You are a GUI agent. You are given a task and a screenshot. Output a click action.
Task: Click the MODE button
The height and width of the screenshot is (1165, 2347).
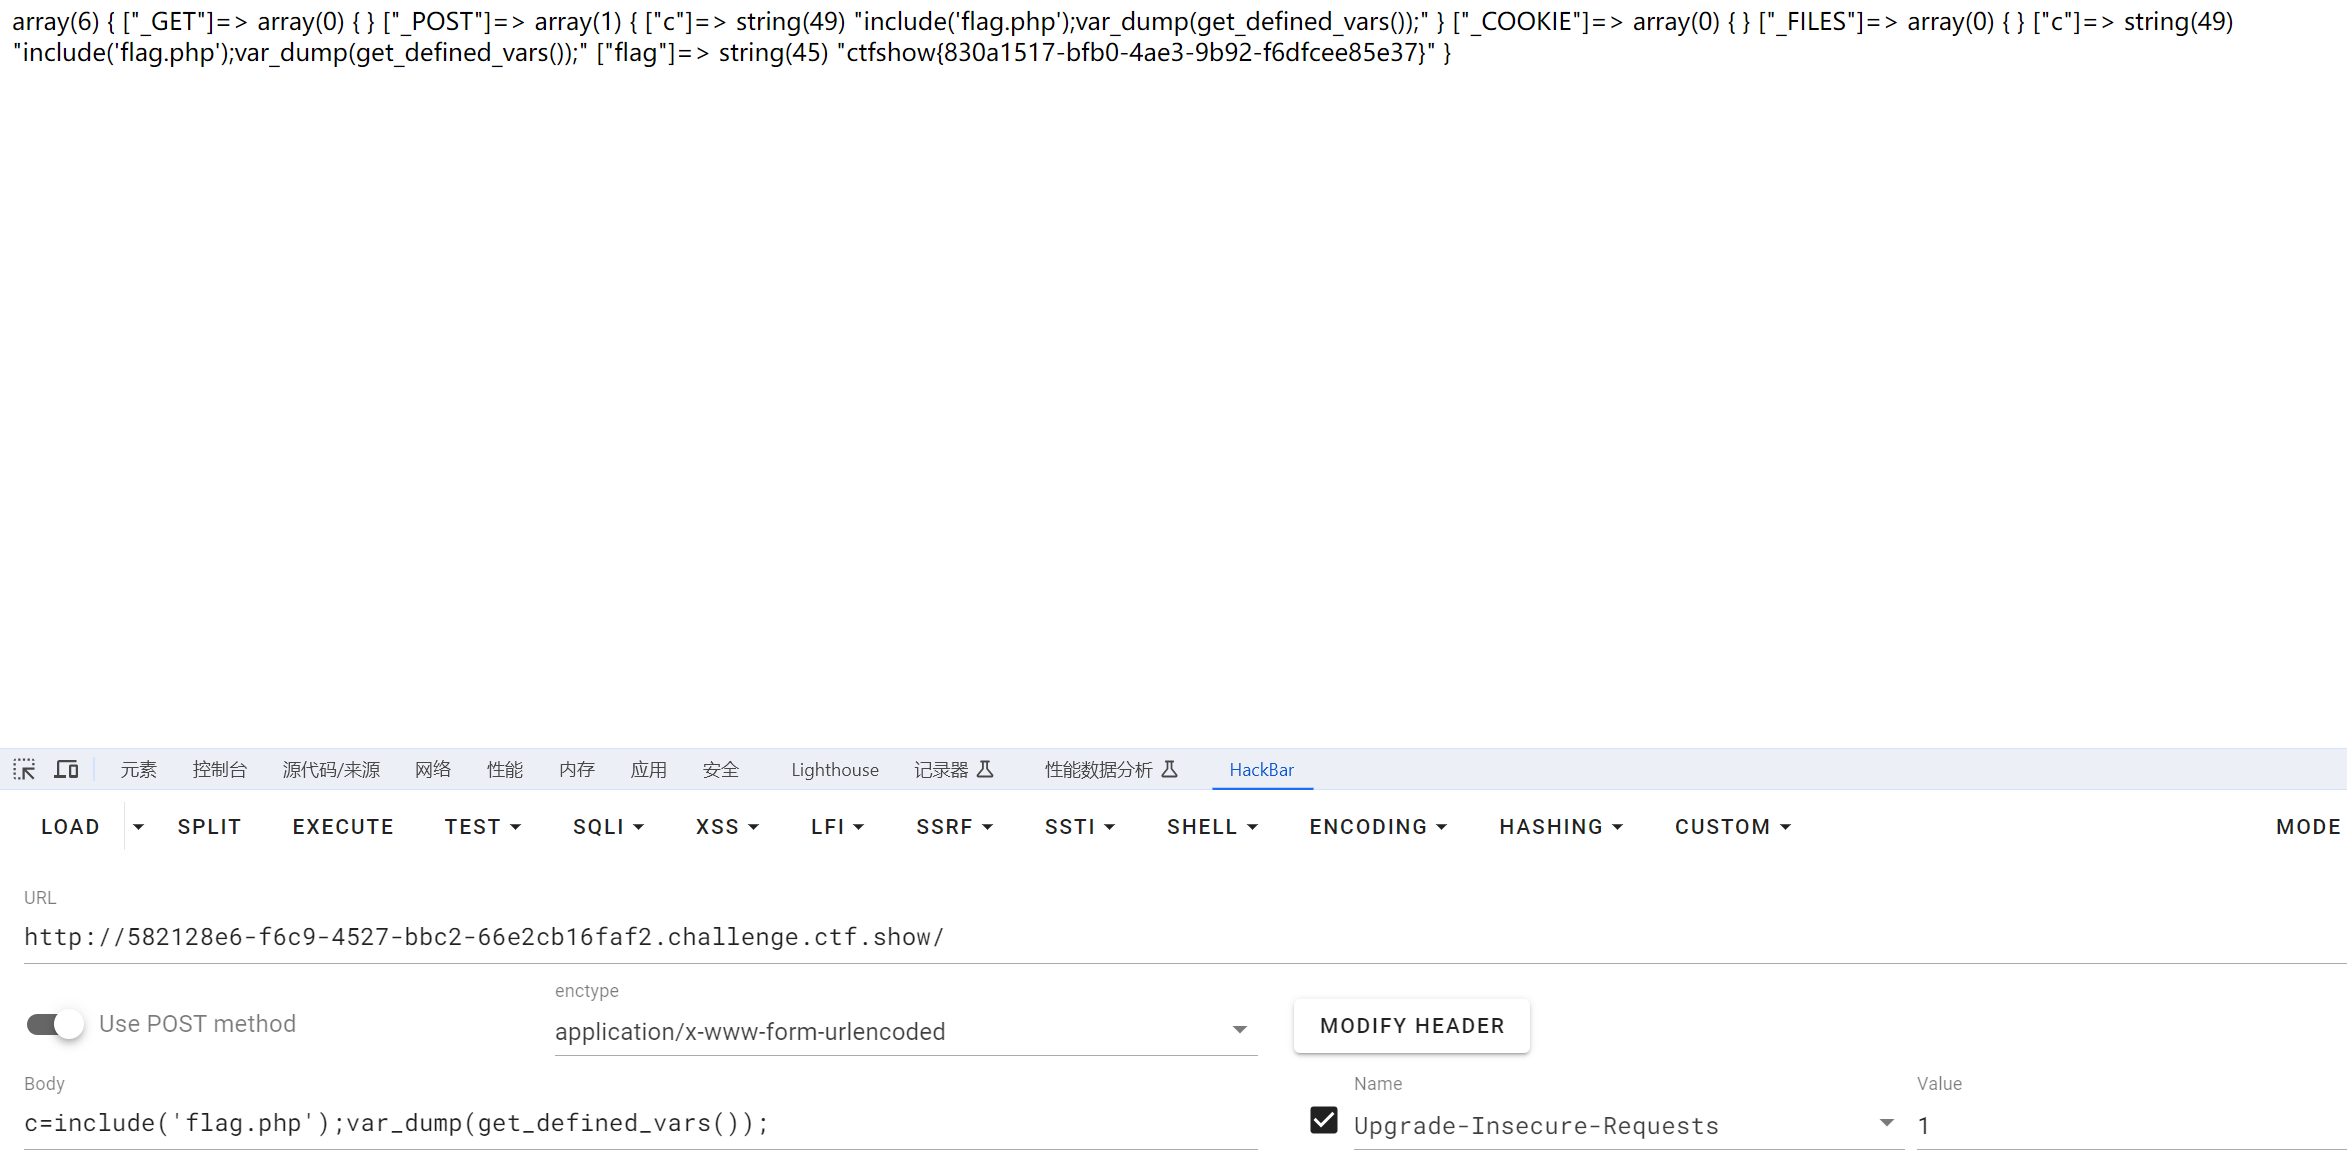click(2308, 827)
